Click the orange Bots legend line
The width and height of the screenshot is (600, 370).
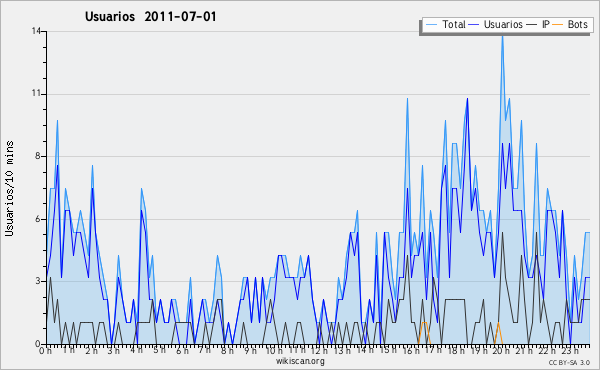(x=558, y=25)
